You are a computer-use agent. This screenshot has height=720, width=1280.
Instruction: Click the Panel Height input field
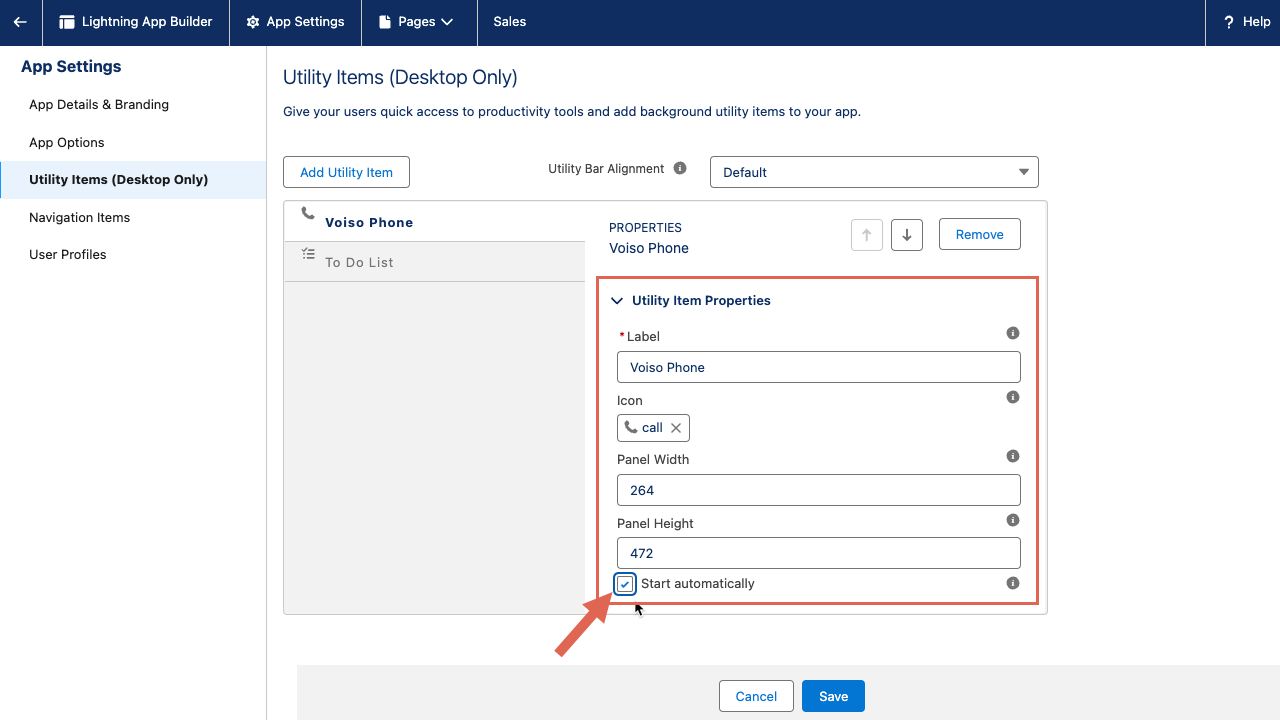[819, 553]
